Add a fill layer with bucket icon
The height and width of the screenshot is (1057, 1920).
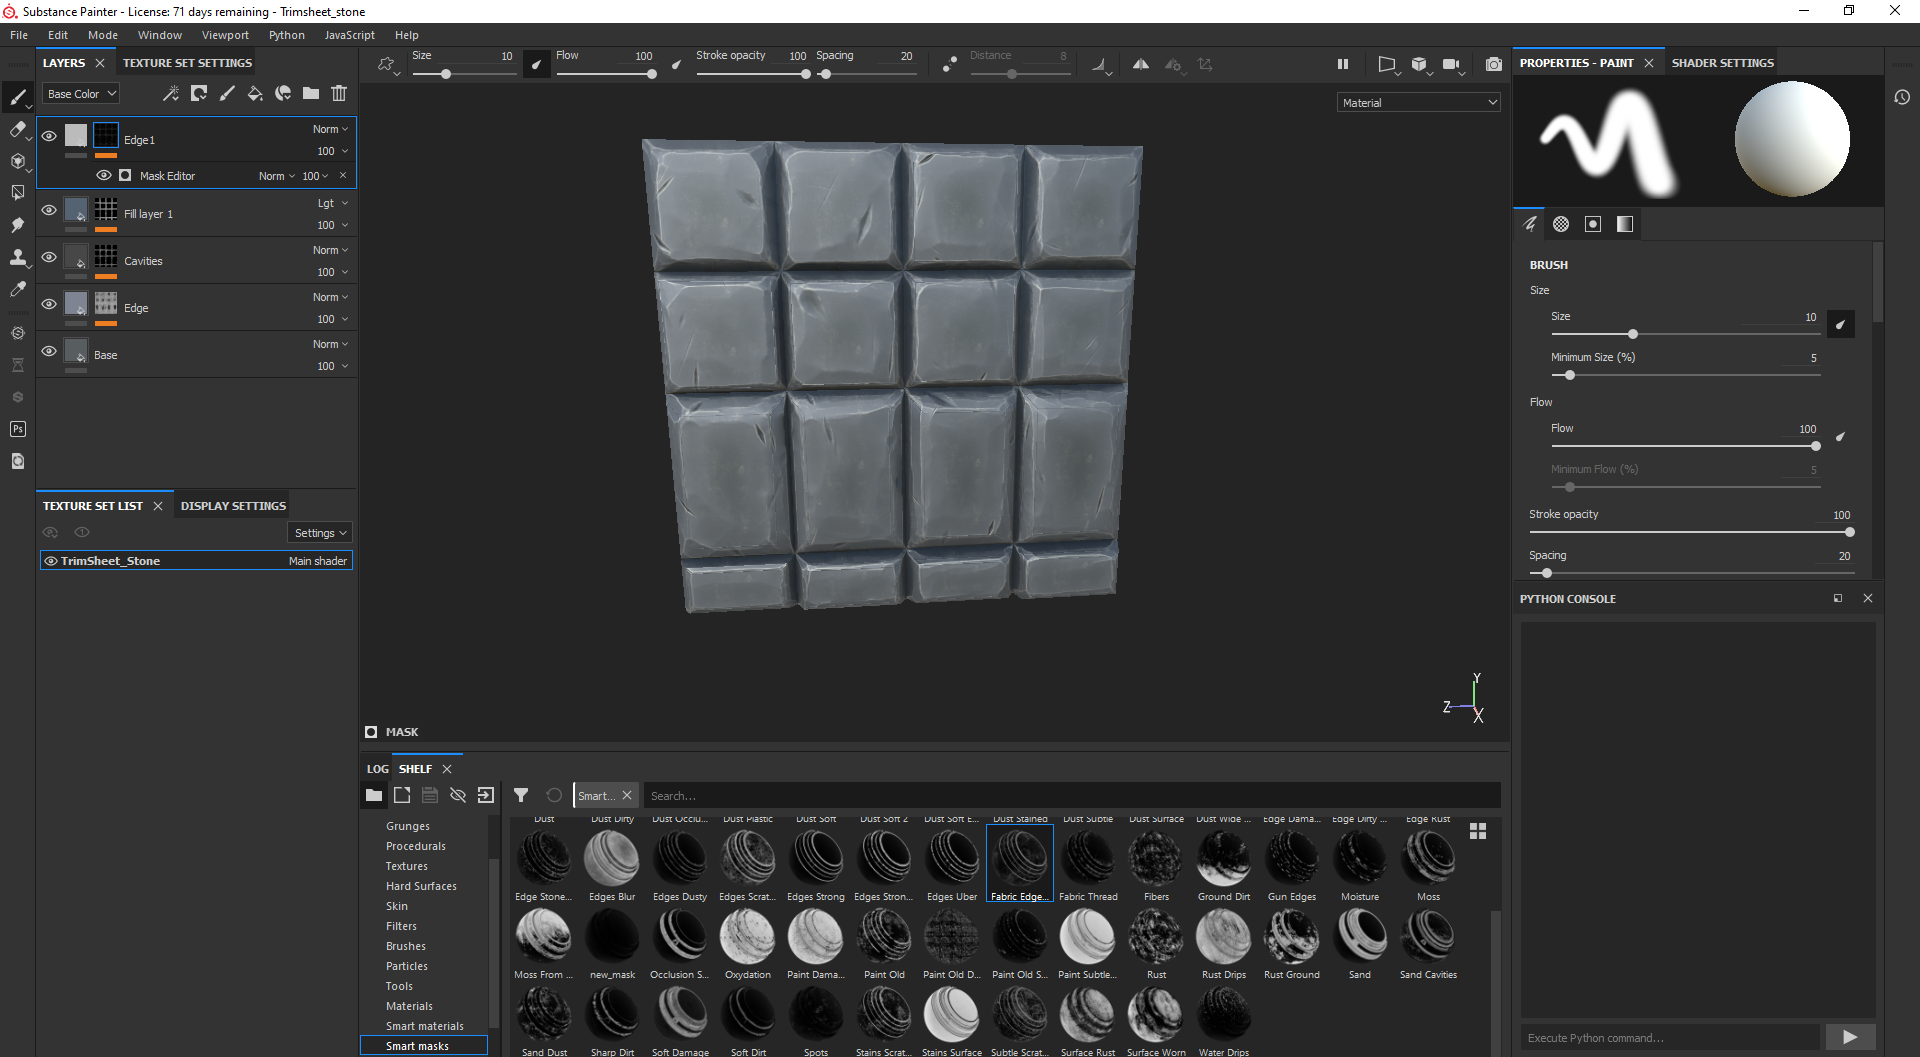(x=255, y=93)
